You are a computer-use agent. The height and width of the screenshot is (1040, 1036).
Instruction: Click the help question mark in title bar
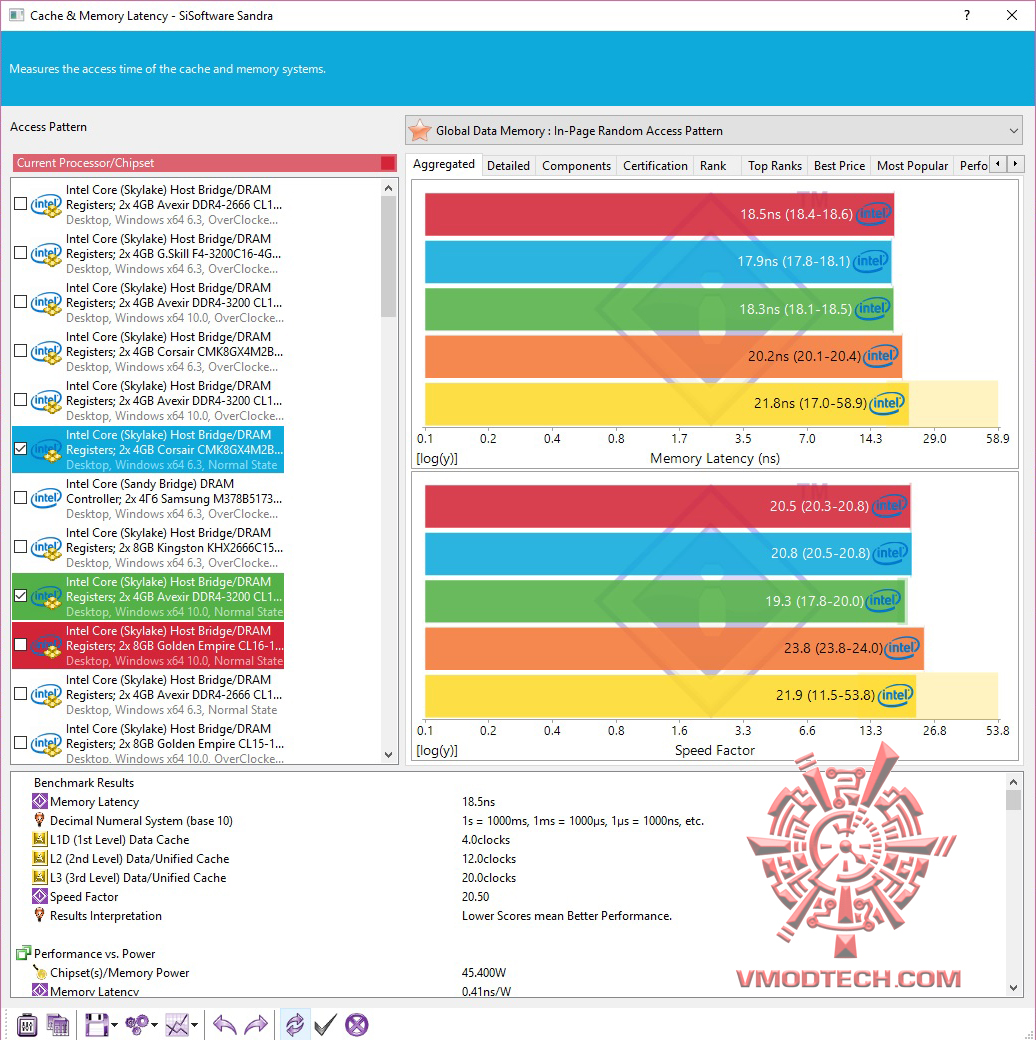pyautogui.click(x=967, y=15)
